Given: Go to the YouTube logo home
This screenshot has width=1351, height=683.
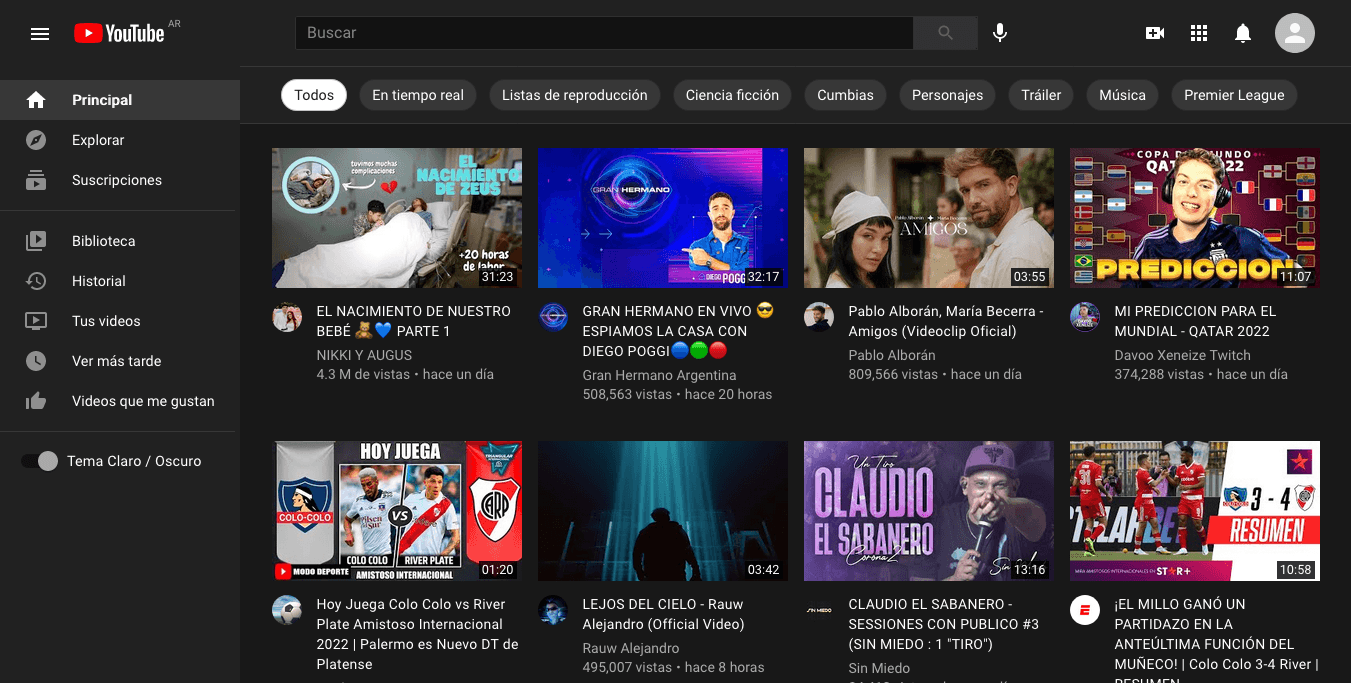Looking at the screenshot, I should [119, 34].
